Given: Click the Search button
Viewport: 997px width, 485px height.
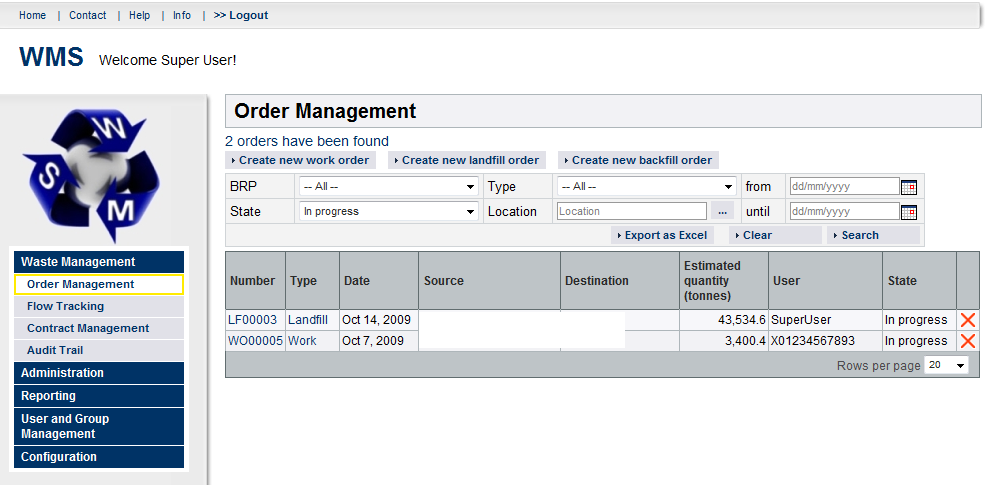Looking at the screenshot, I should point(858,235).
